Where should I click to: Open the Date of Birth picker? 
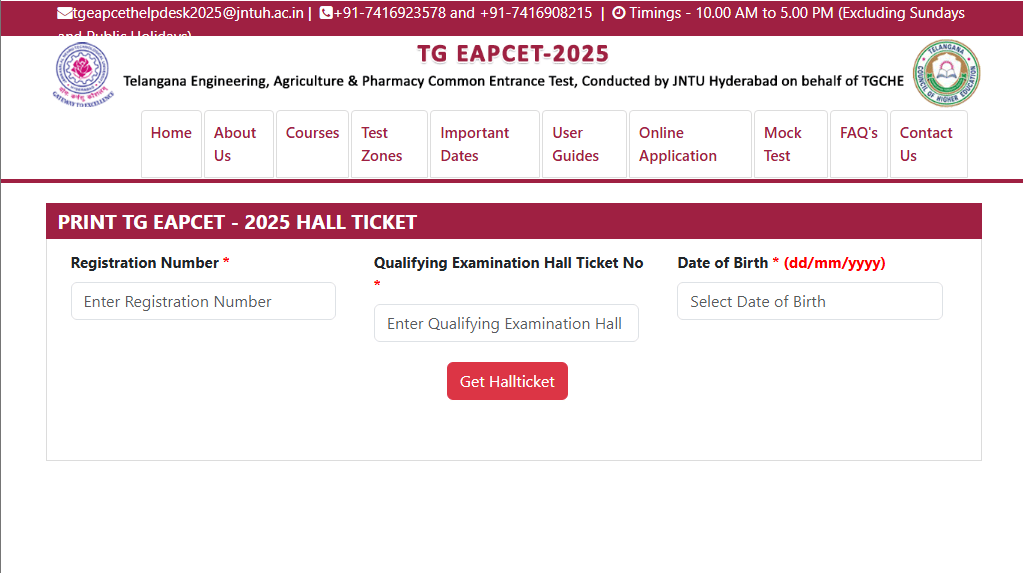click(x=809, y=301)
